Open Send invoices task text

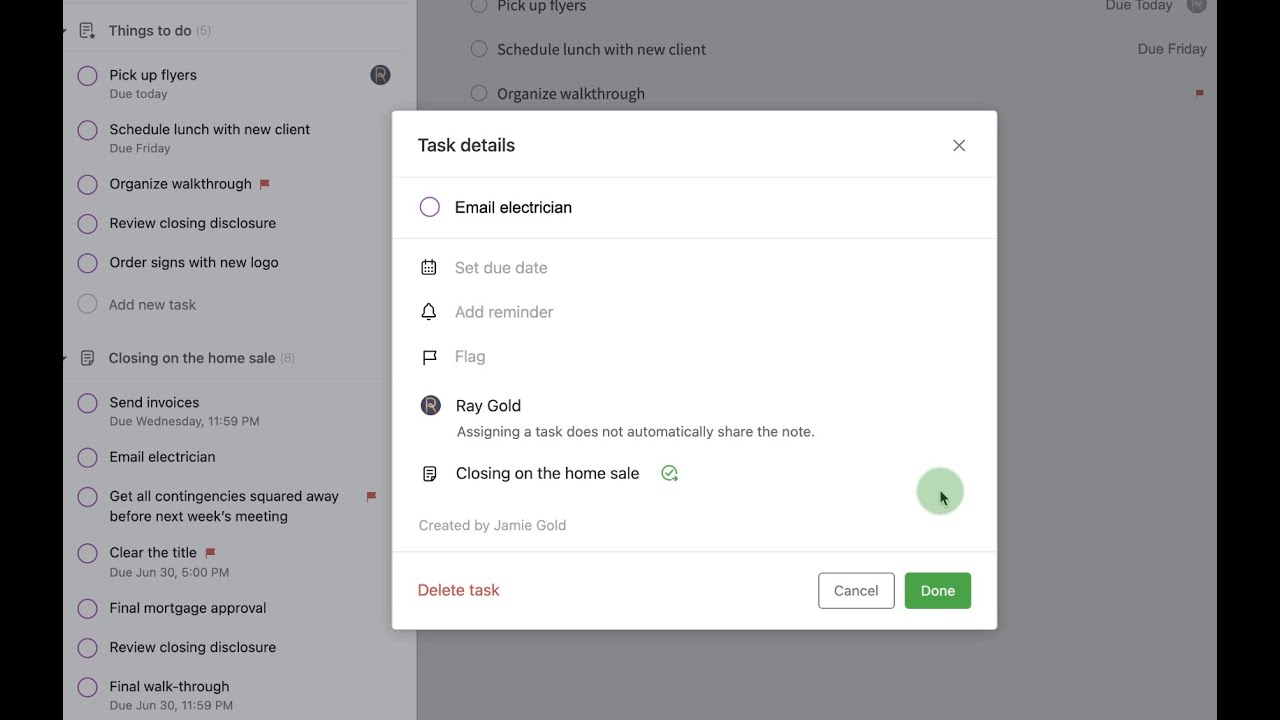point(154,402)
